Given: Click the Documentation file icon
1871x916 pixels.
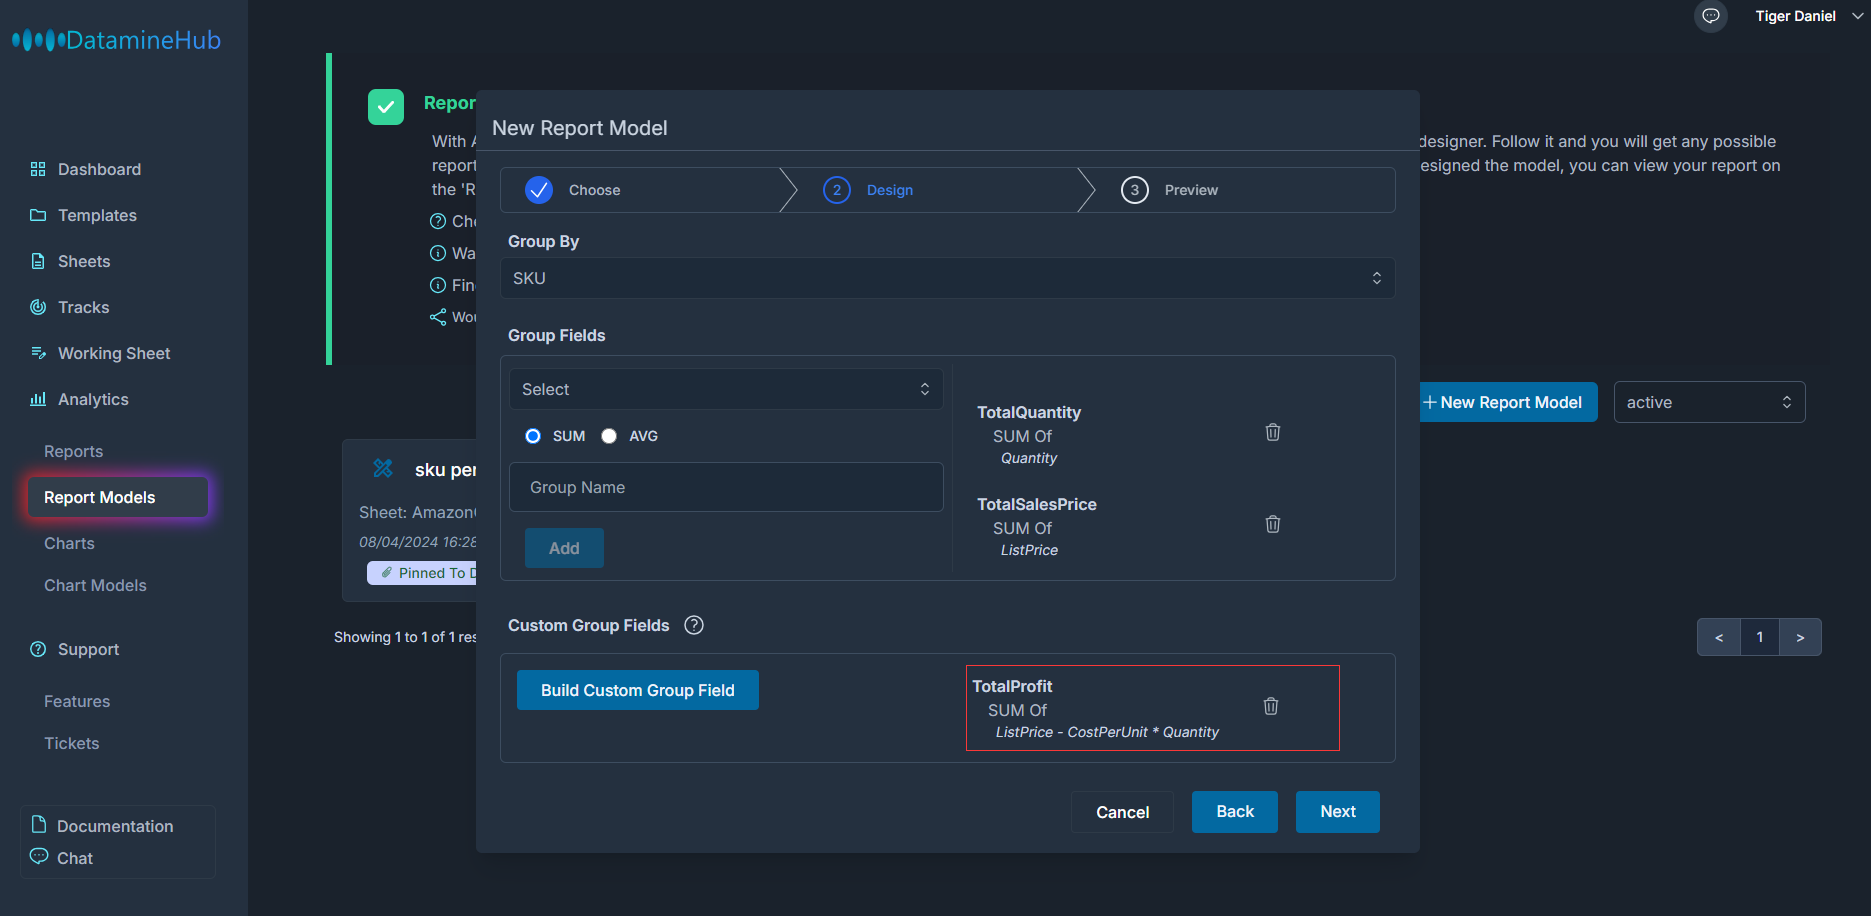Looking at the screenshot, I should (39, 824).
